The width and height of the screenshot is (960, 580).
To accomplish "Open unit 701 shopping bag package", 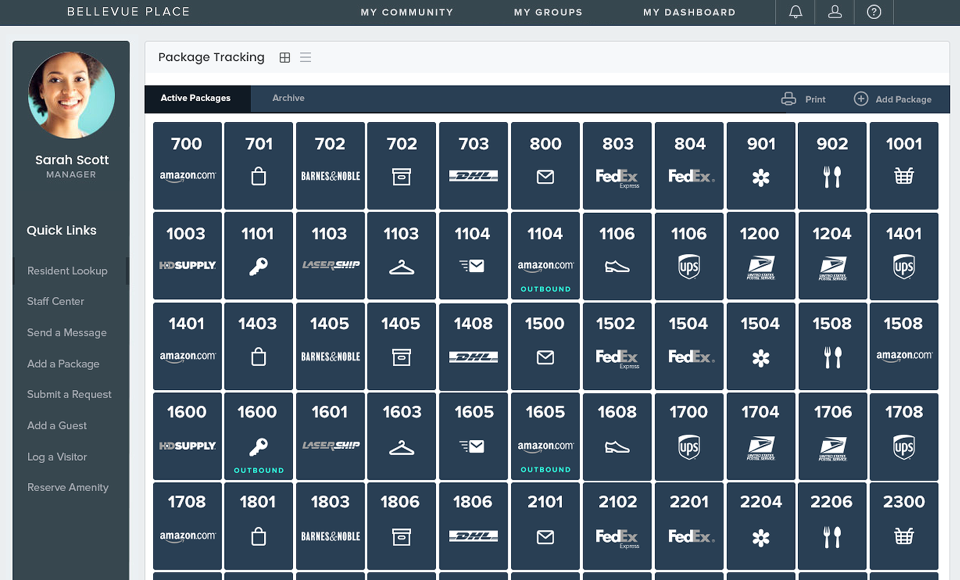I will coord(258,165).
